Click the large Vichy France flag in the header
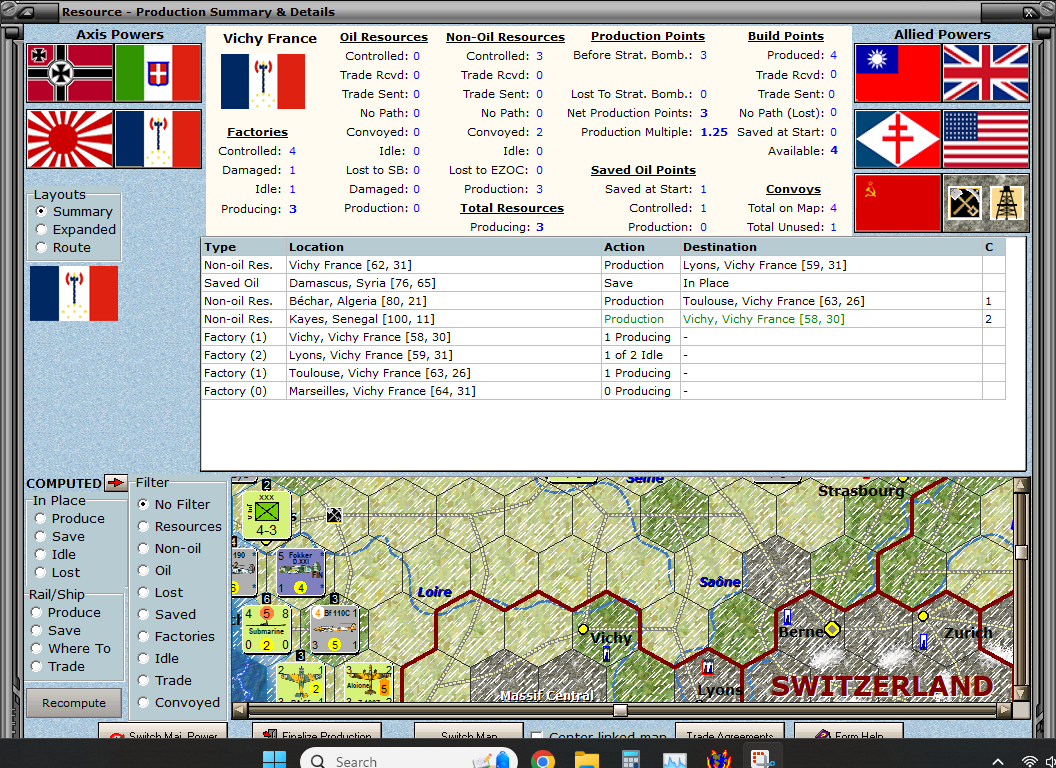This screenshot has width=1056, height=768. (x=263, y=82)
